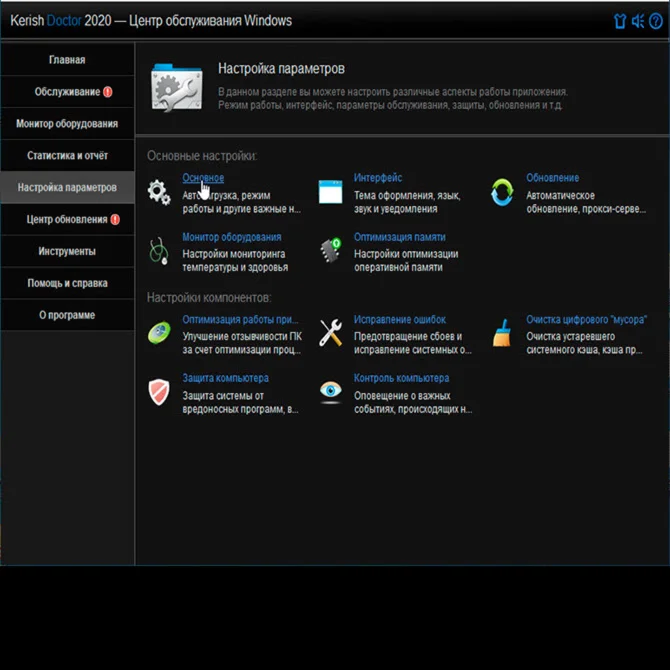Open the Оптимизация работы при... link
The height and width of the screenshot is (670, 670).
coord(239,319)
